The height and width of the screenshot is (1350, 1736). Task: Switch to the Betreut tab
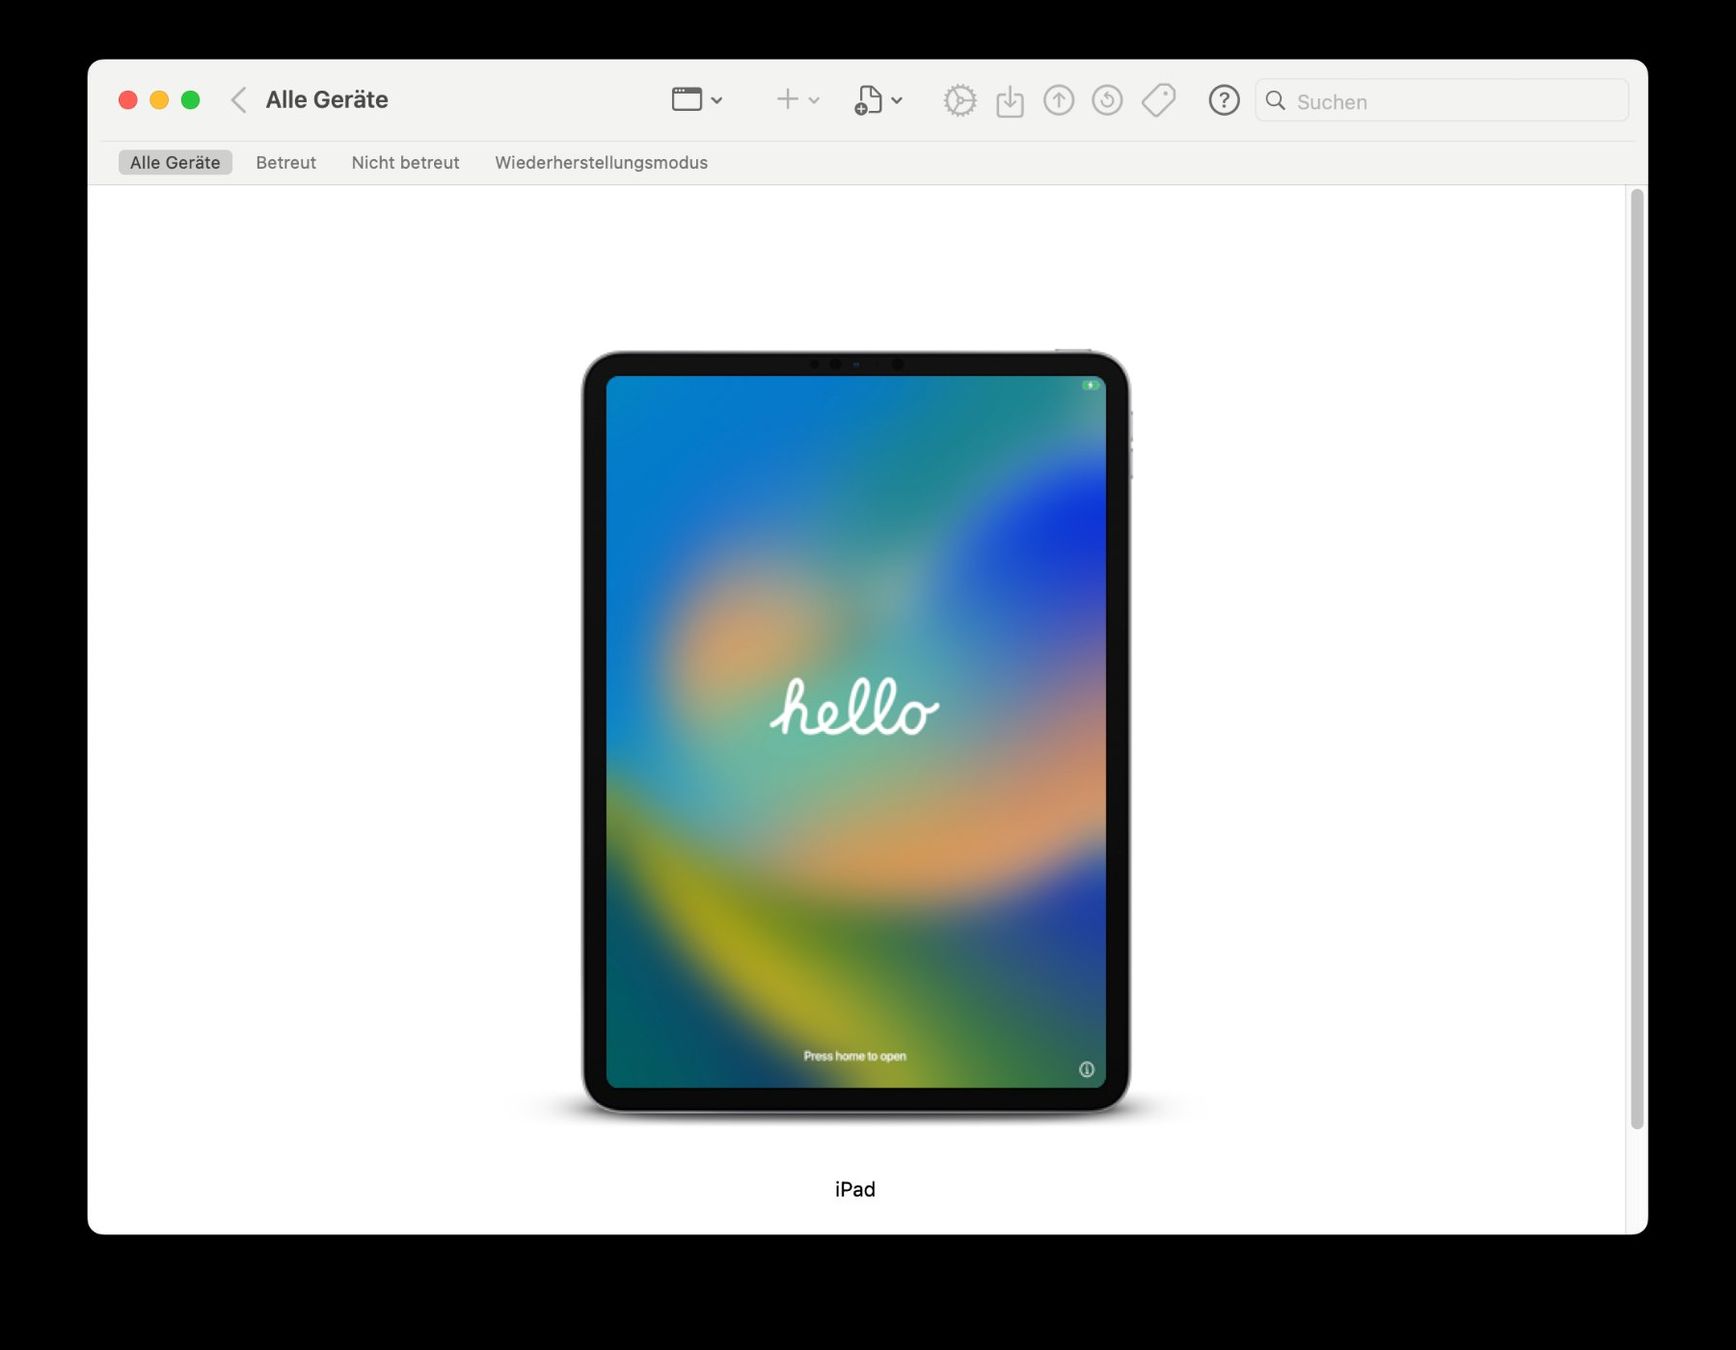coord(286,162)
